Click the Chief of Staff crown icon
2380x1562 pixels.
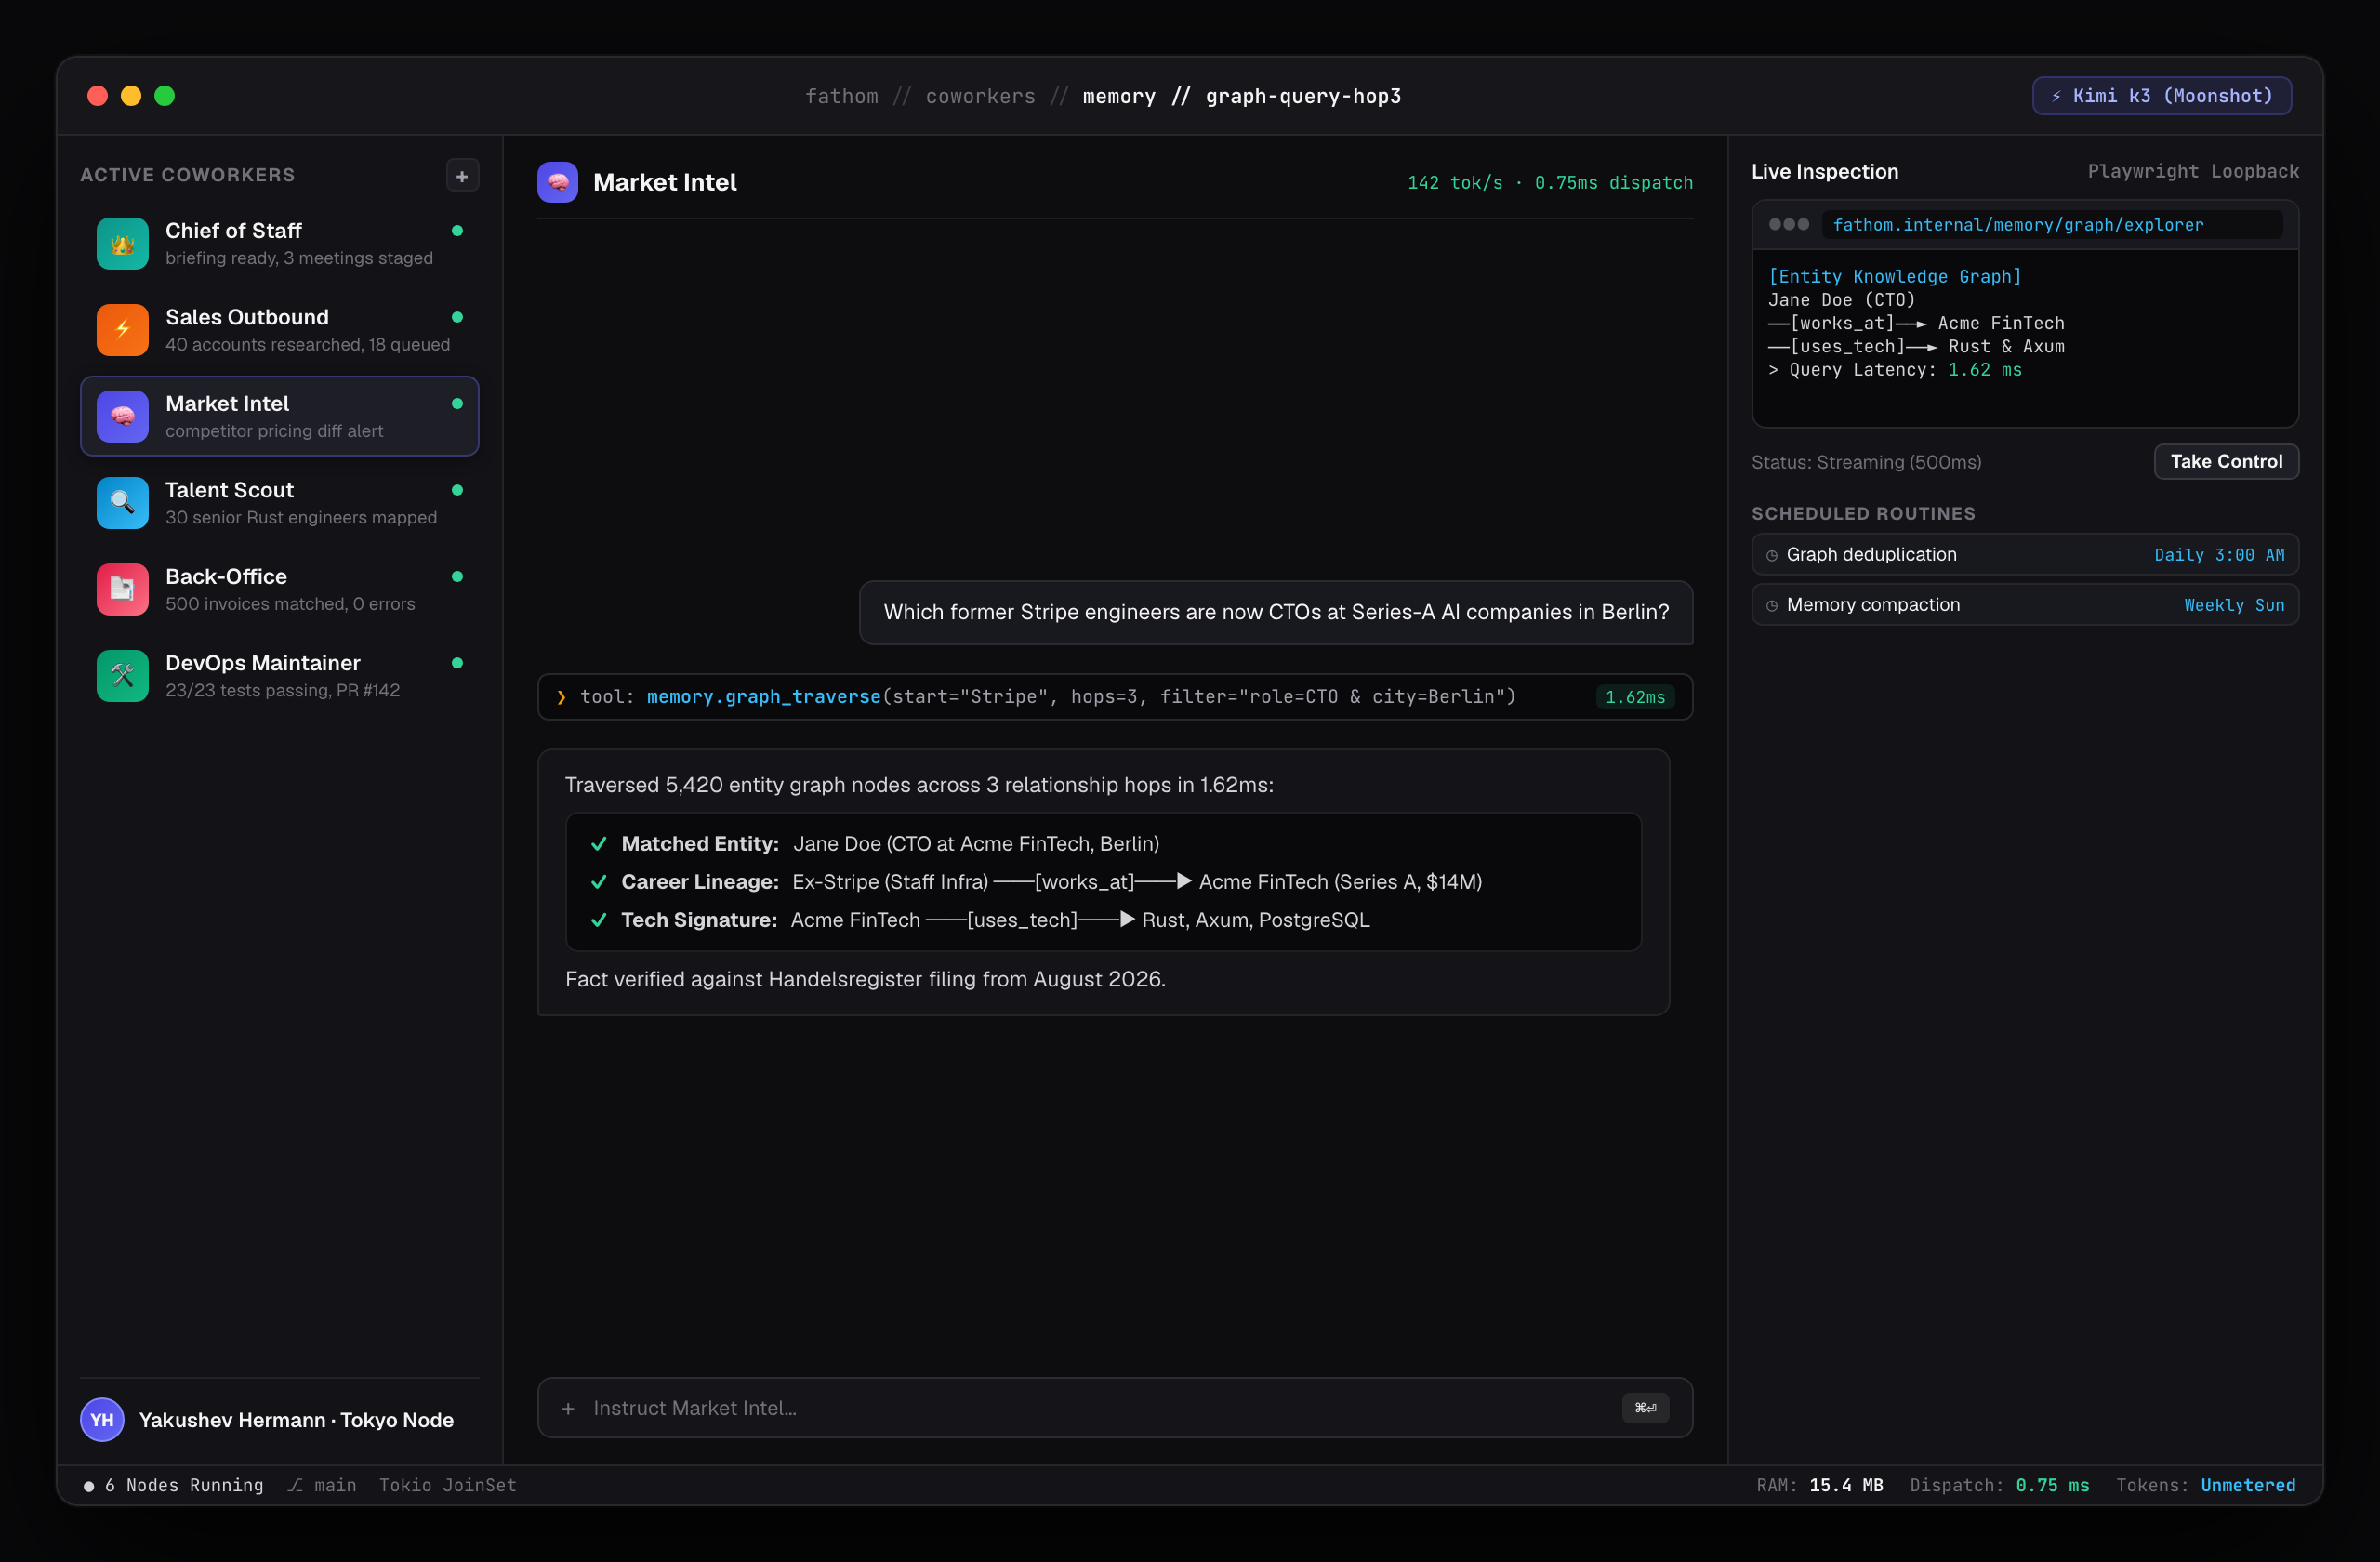(122, 243)
